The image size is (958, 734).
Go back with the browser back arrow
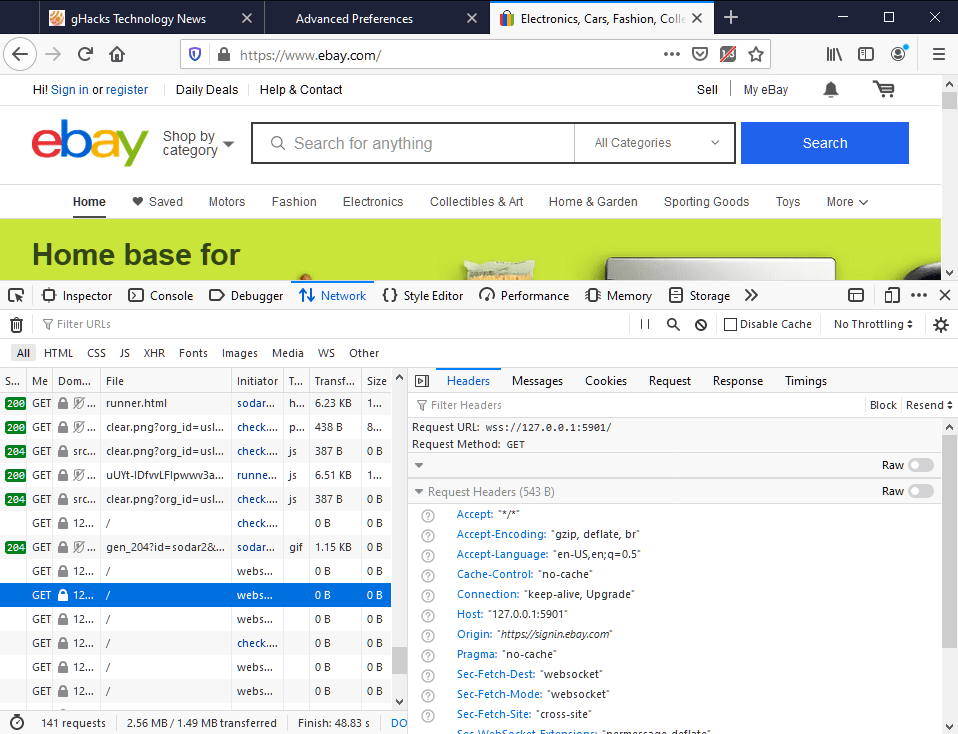click(x=20, y=54)
